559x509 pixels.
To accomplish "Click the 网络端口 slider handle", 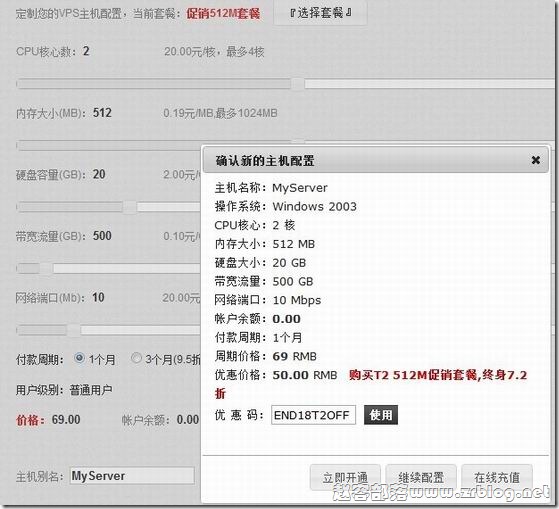I will (x=73, y=330).
